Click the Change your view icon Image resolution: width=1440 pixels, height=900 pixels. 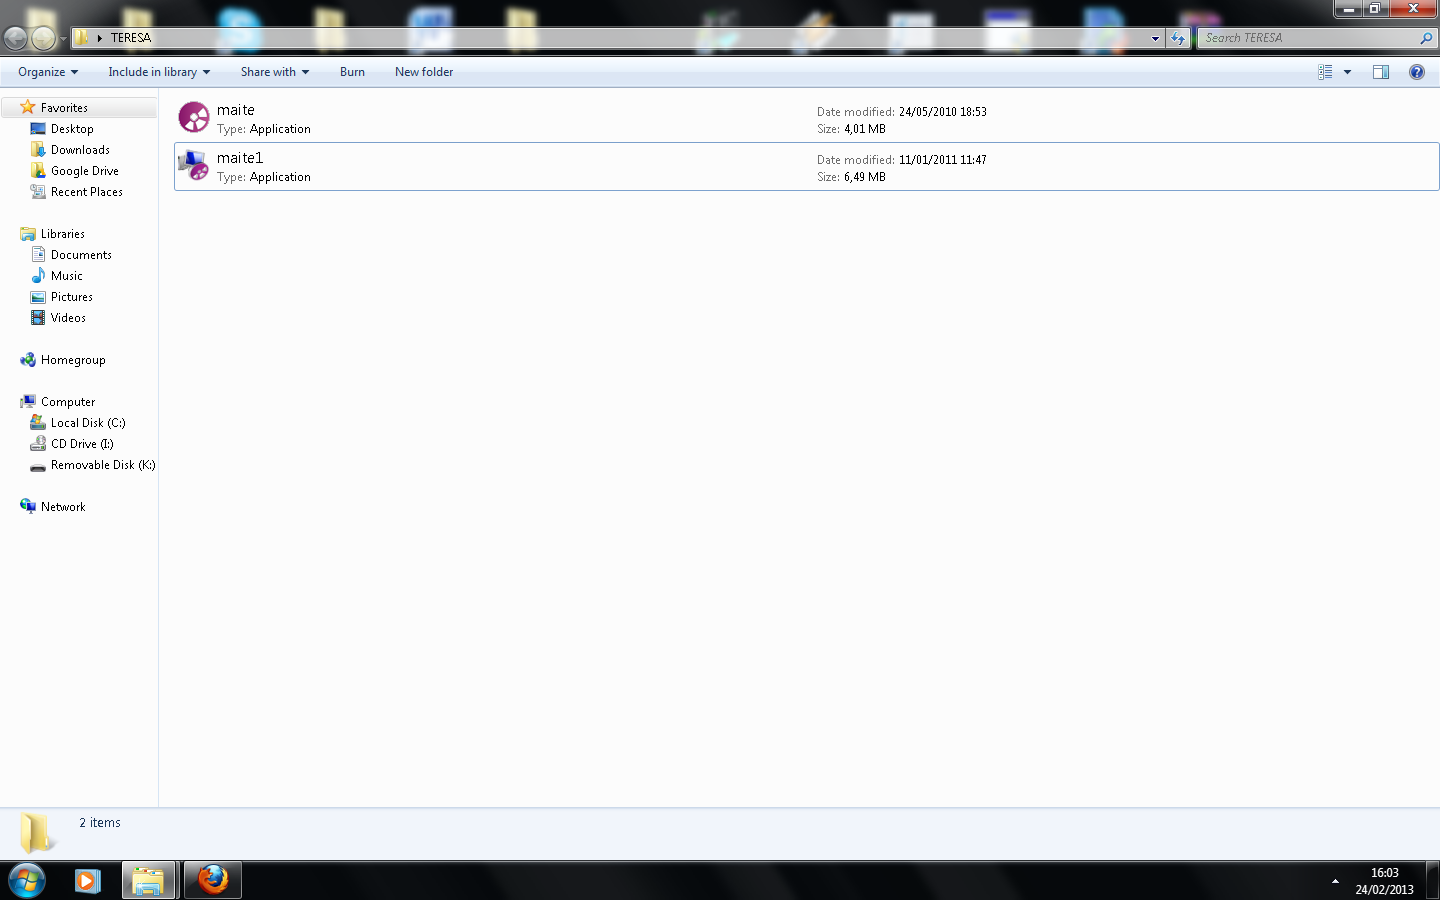[1325, 72]
